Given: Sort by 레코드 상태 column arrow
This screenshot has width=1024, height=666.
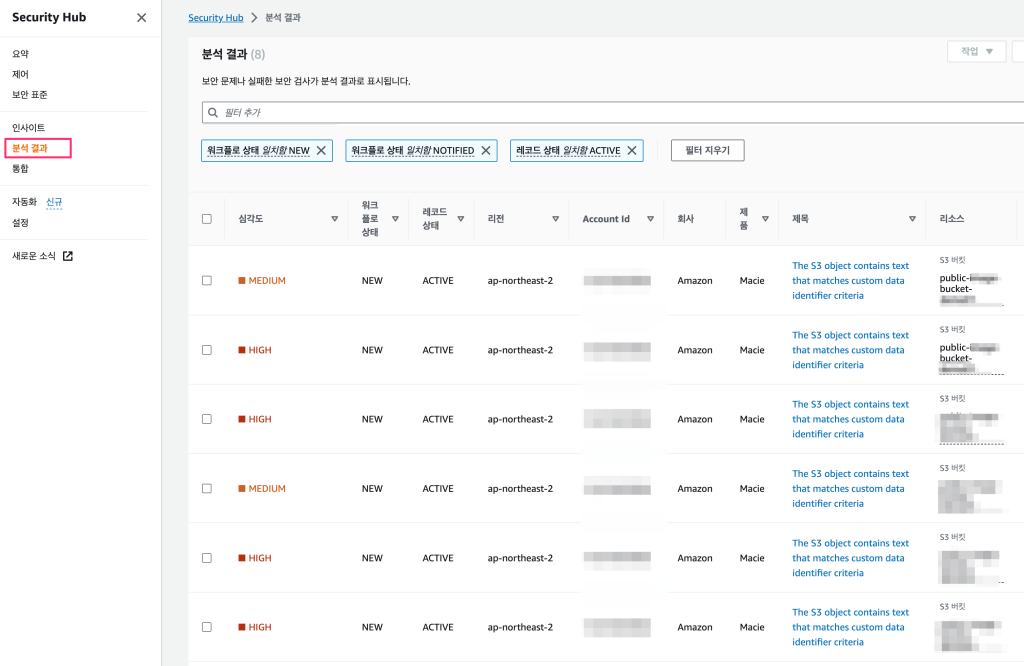Looking at the screenshot, I should 460,219.
